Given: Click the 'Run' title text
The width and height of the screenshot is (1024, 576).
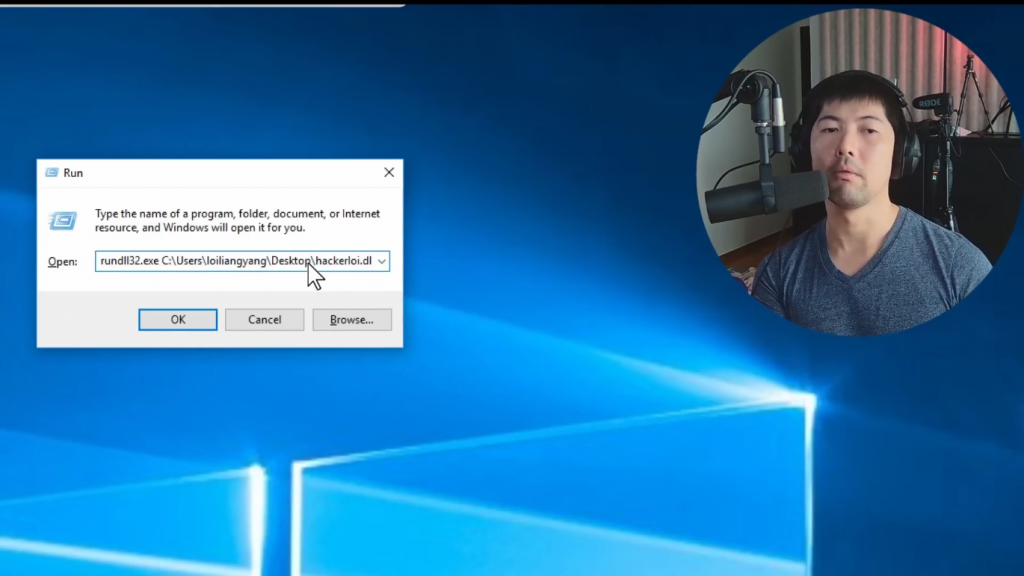Looking at the screenshot, I should tap(73, 173).
